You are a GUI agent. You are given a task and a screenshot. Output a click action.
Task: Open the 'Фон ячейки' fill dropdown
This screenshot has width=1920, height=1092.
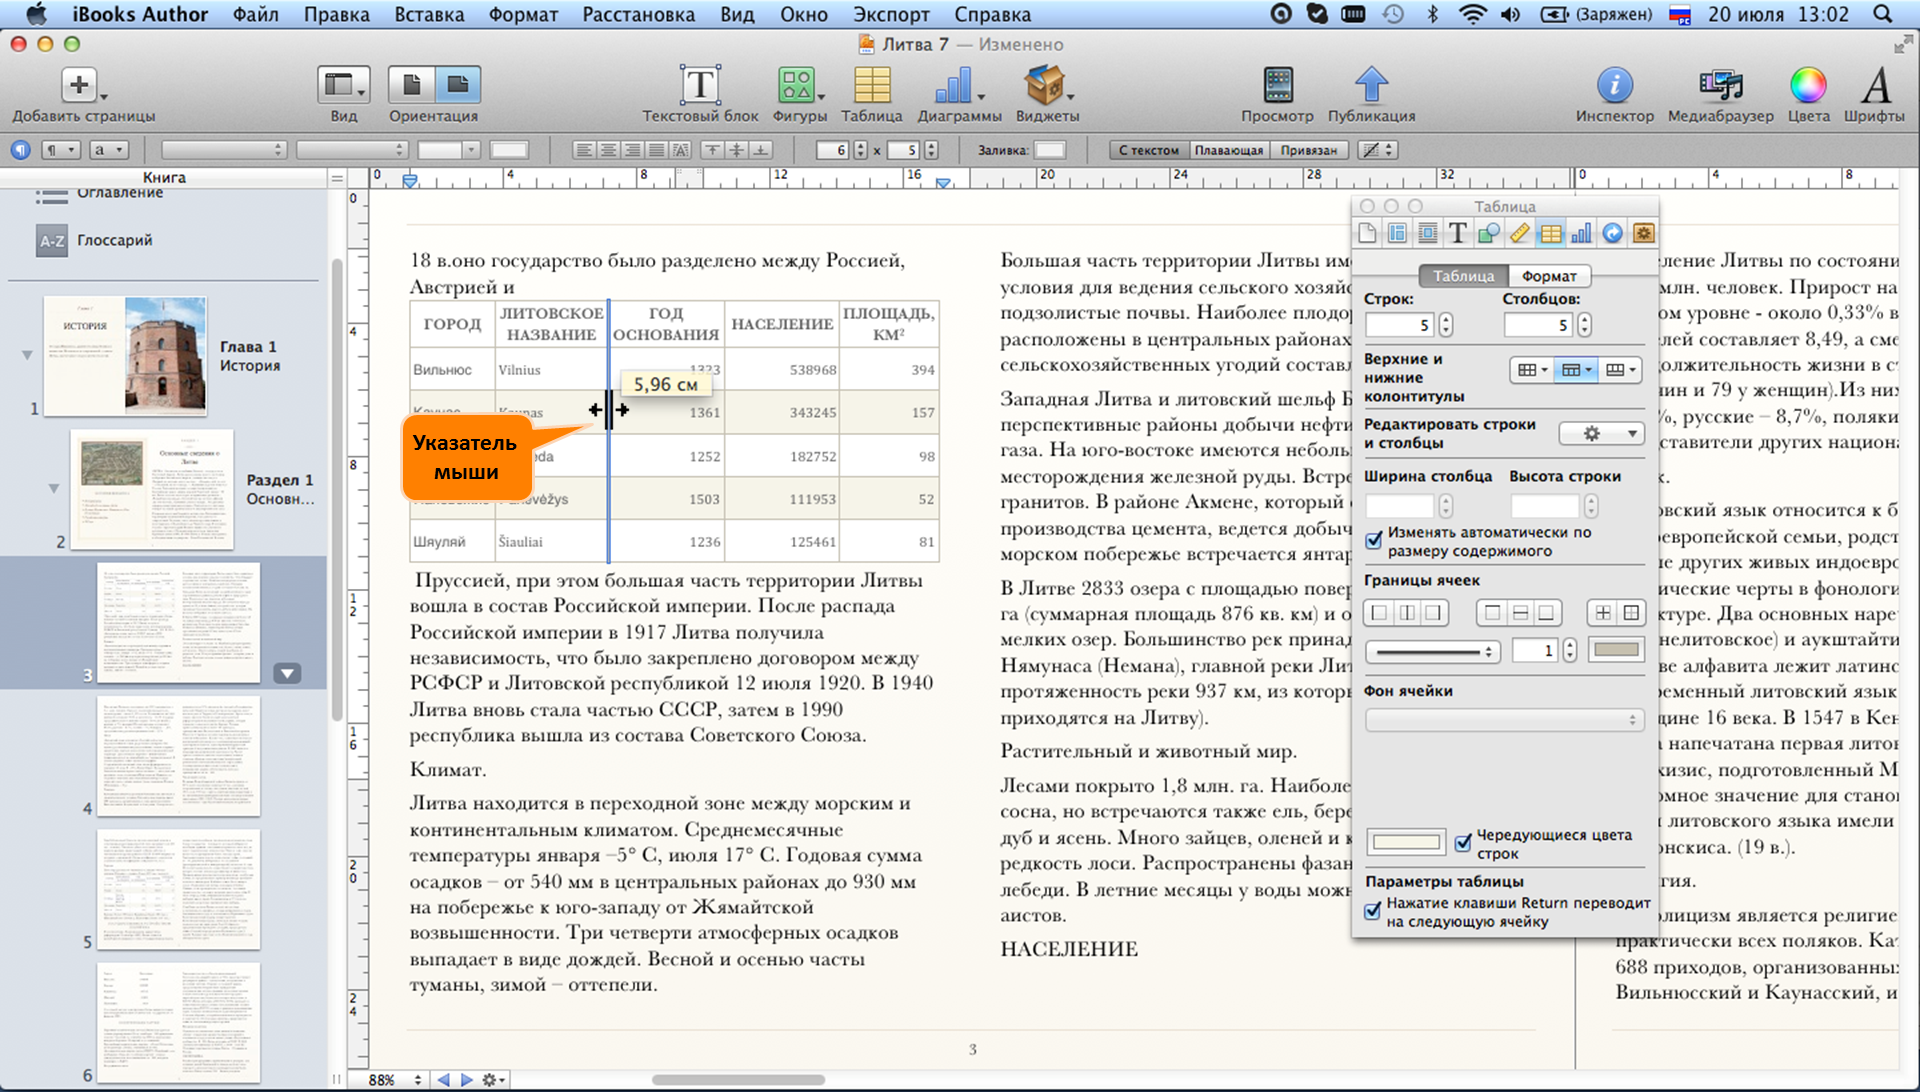coord(1504,719)
